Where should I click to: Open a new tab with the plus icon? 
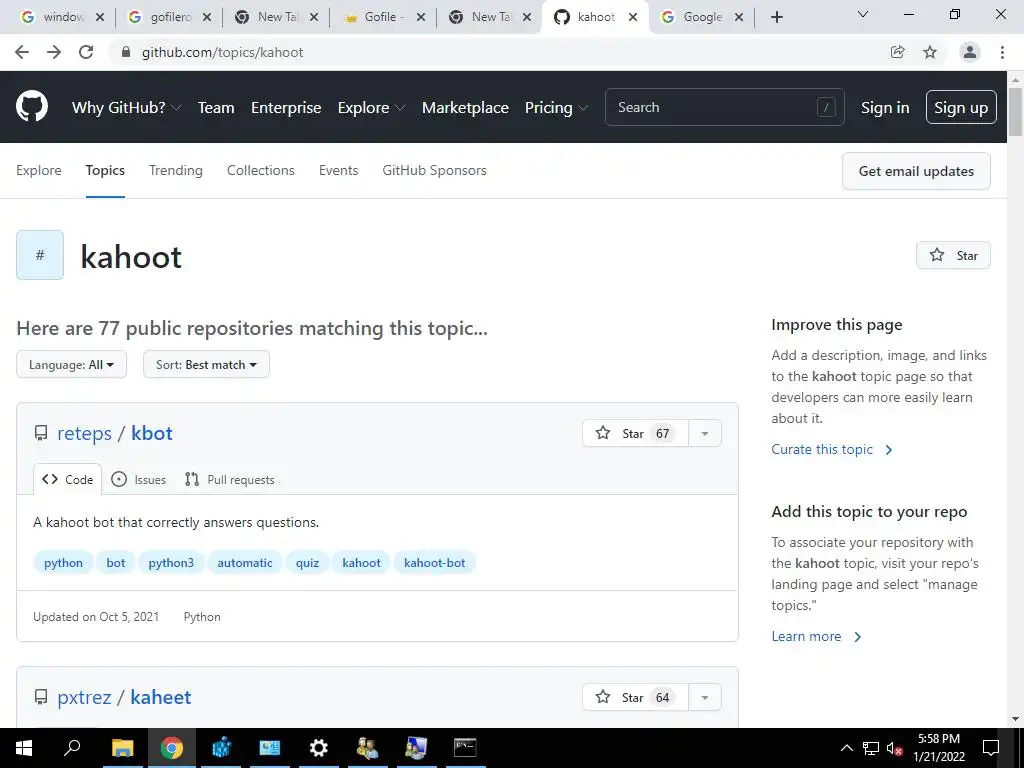[x=776, y=17]
